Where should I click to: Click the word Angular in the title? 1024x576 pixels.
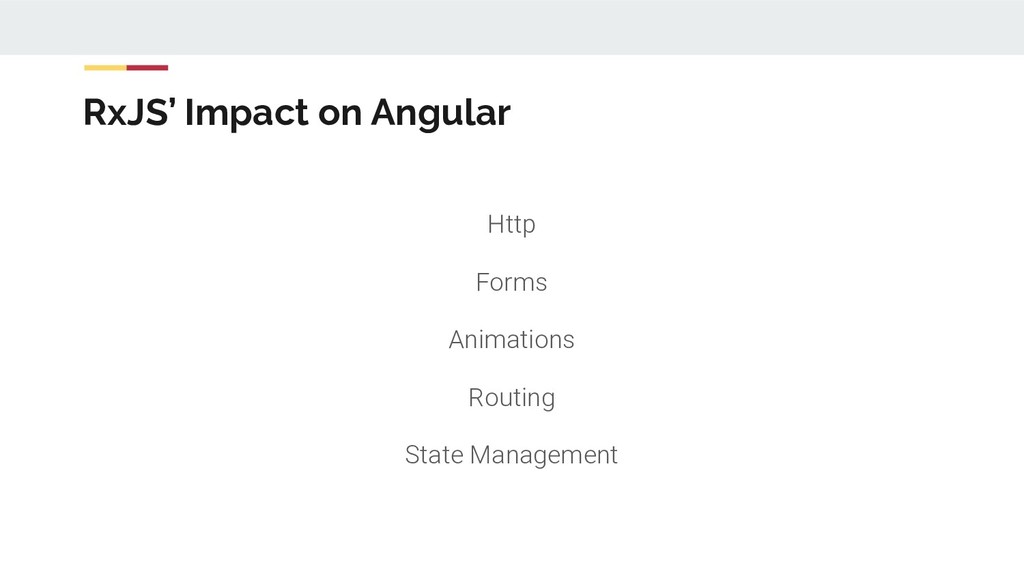tap(440, 113)
